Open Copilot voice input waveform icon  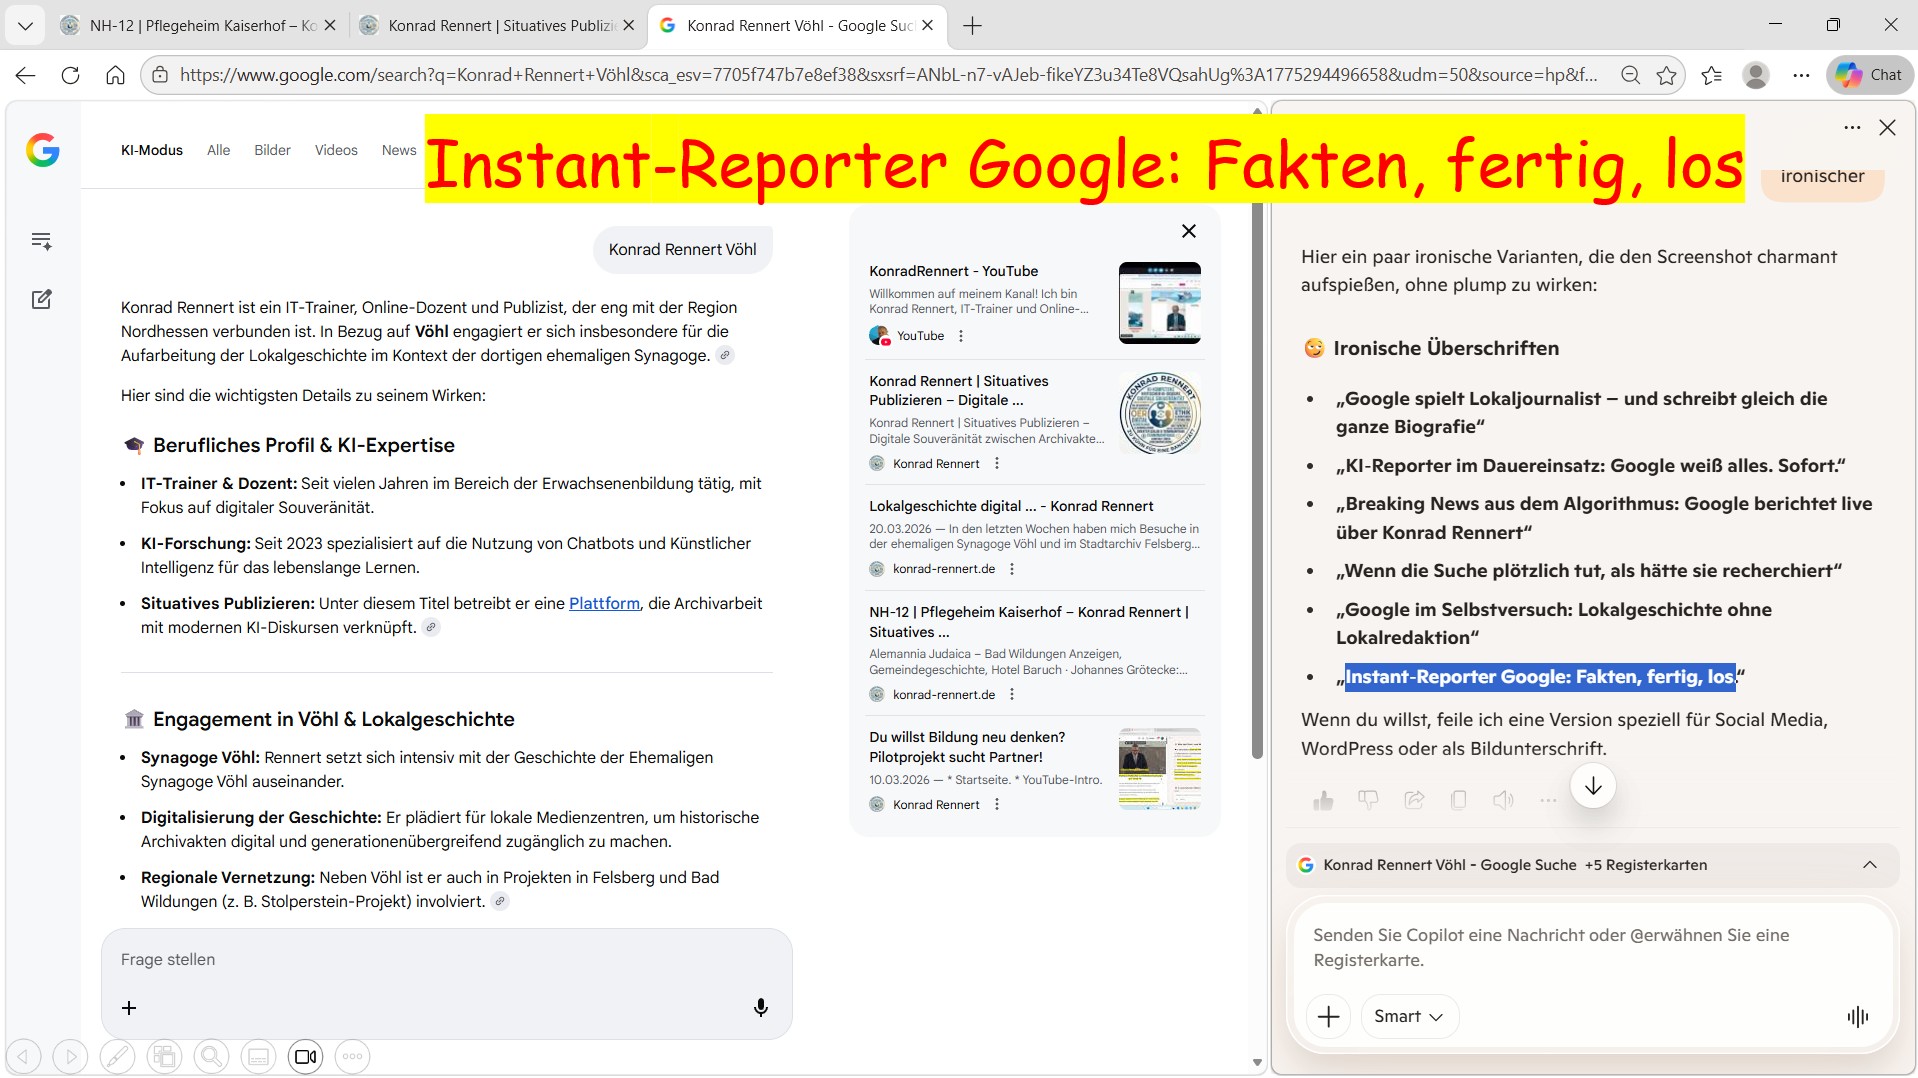(1857, 1016)
